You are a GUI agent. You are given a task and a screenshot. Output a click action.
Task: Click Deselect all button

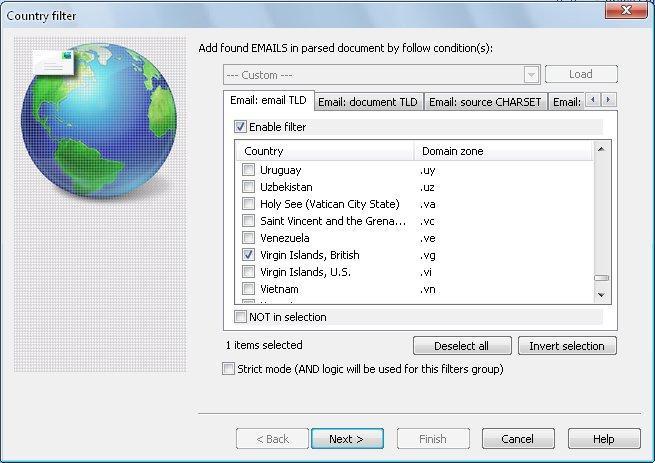coord(462,346)
